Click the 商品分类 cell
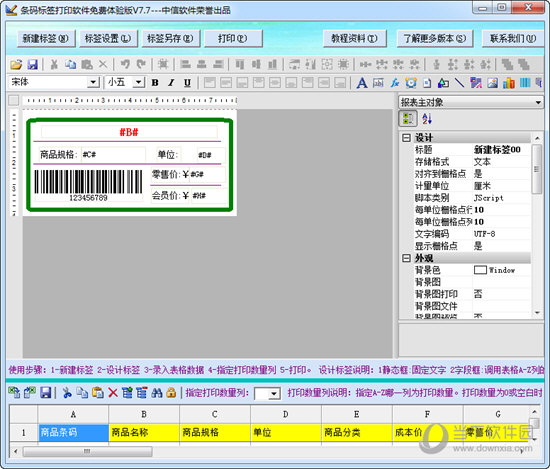Image resolution: width=550 pixels, height=469 pixels. click(356, 433)
